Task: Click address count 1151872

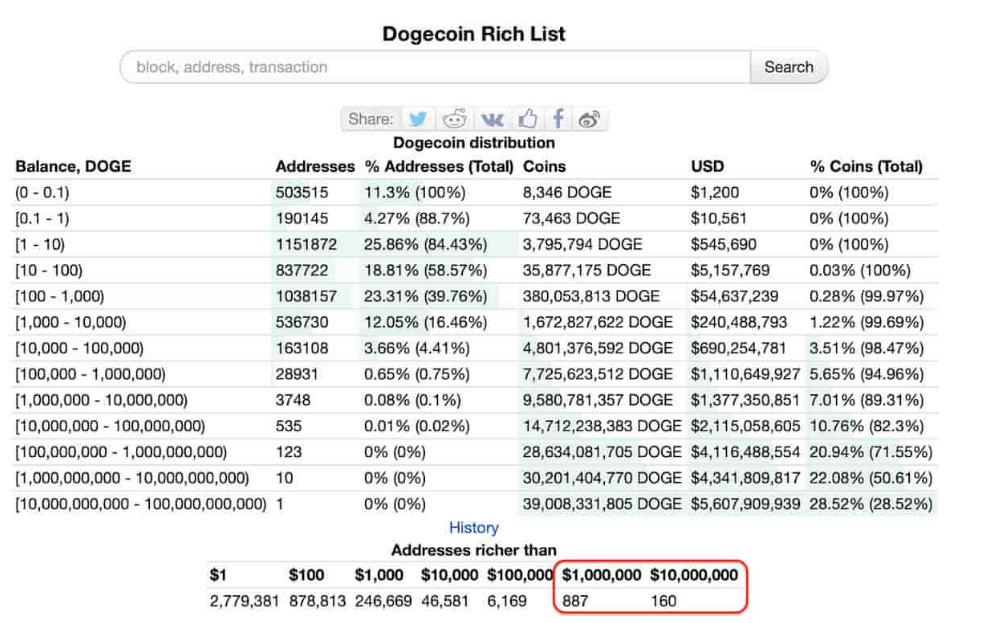Action: 306,245
